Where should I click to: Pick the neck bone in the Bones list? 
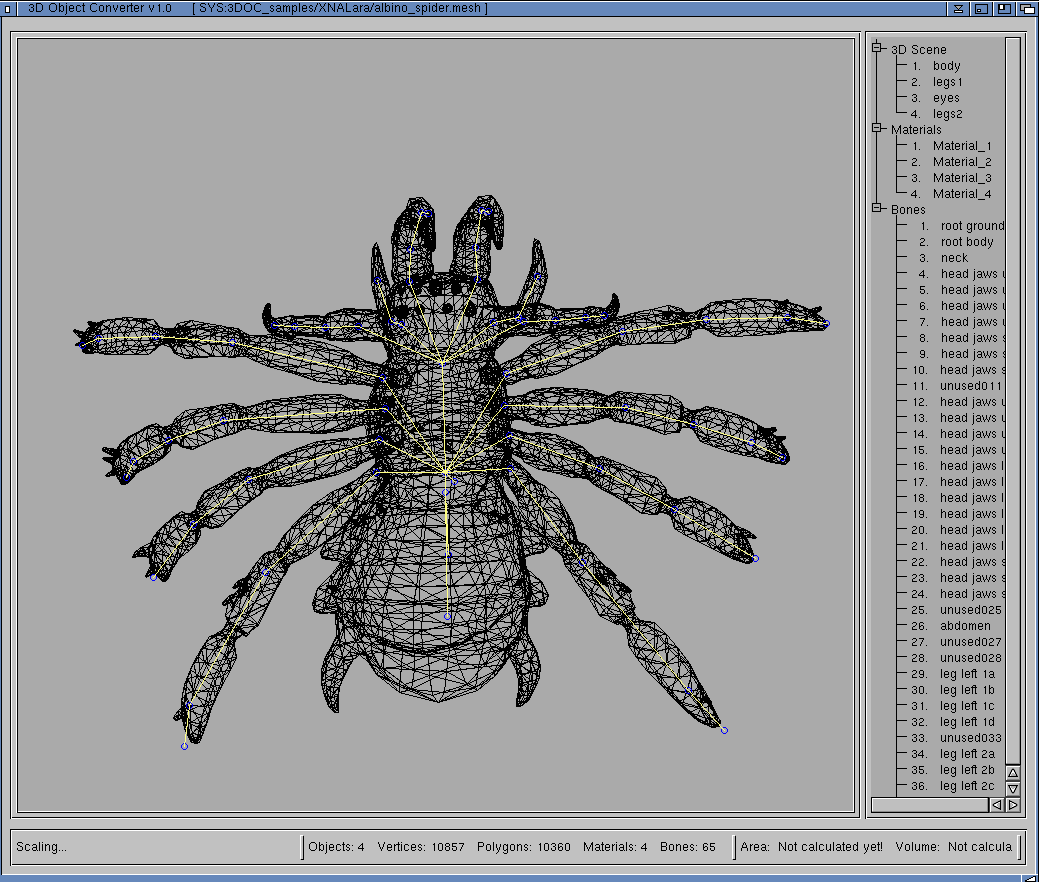954,258
